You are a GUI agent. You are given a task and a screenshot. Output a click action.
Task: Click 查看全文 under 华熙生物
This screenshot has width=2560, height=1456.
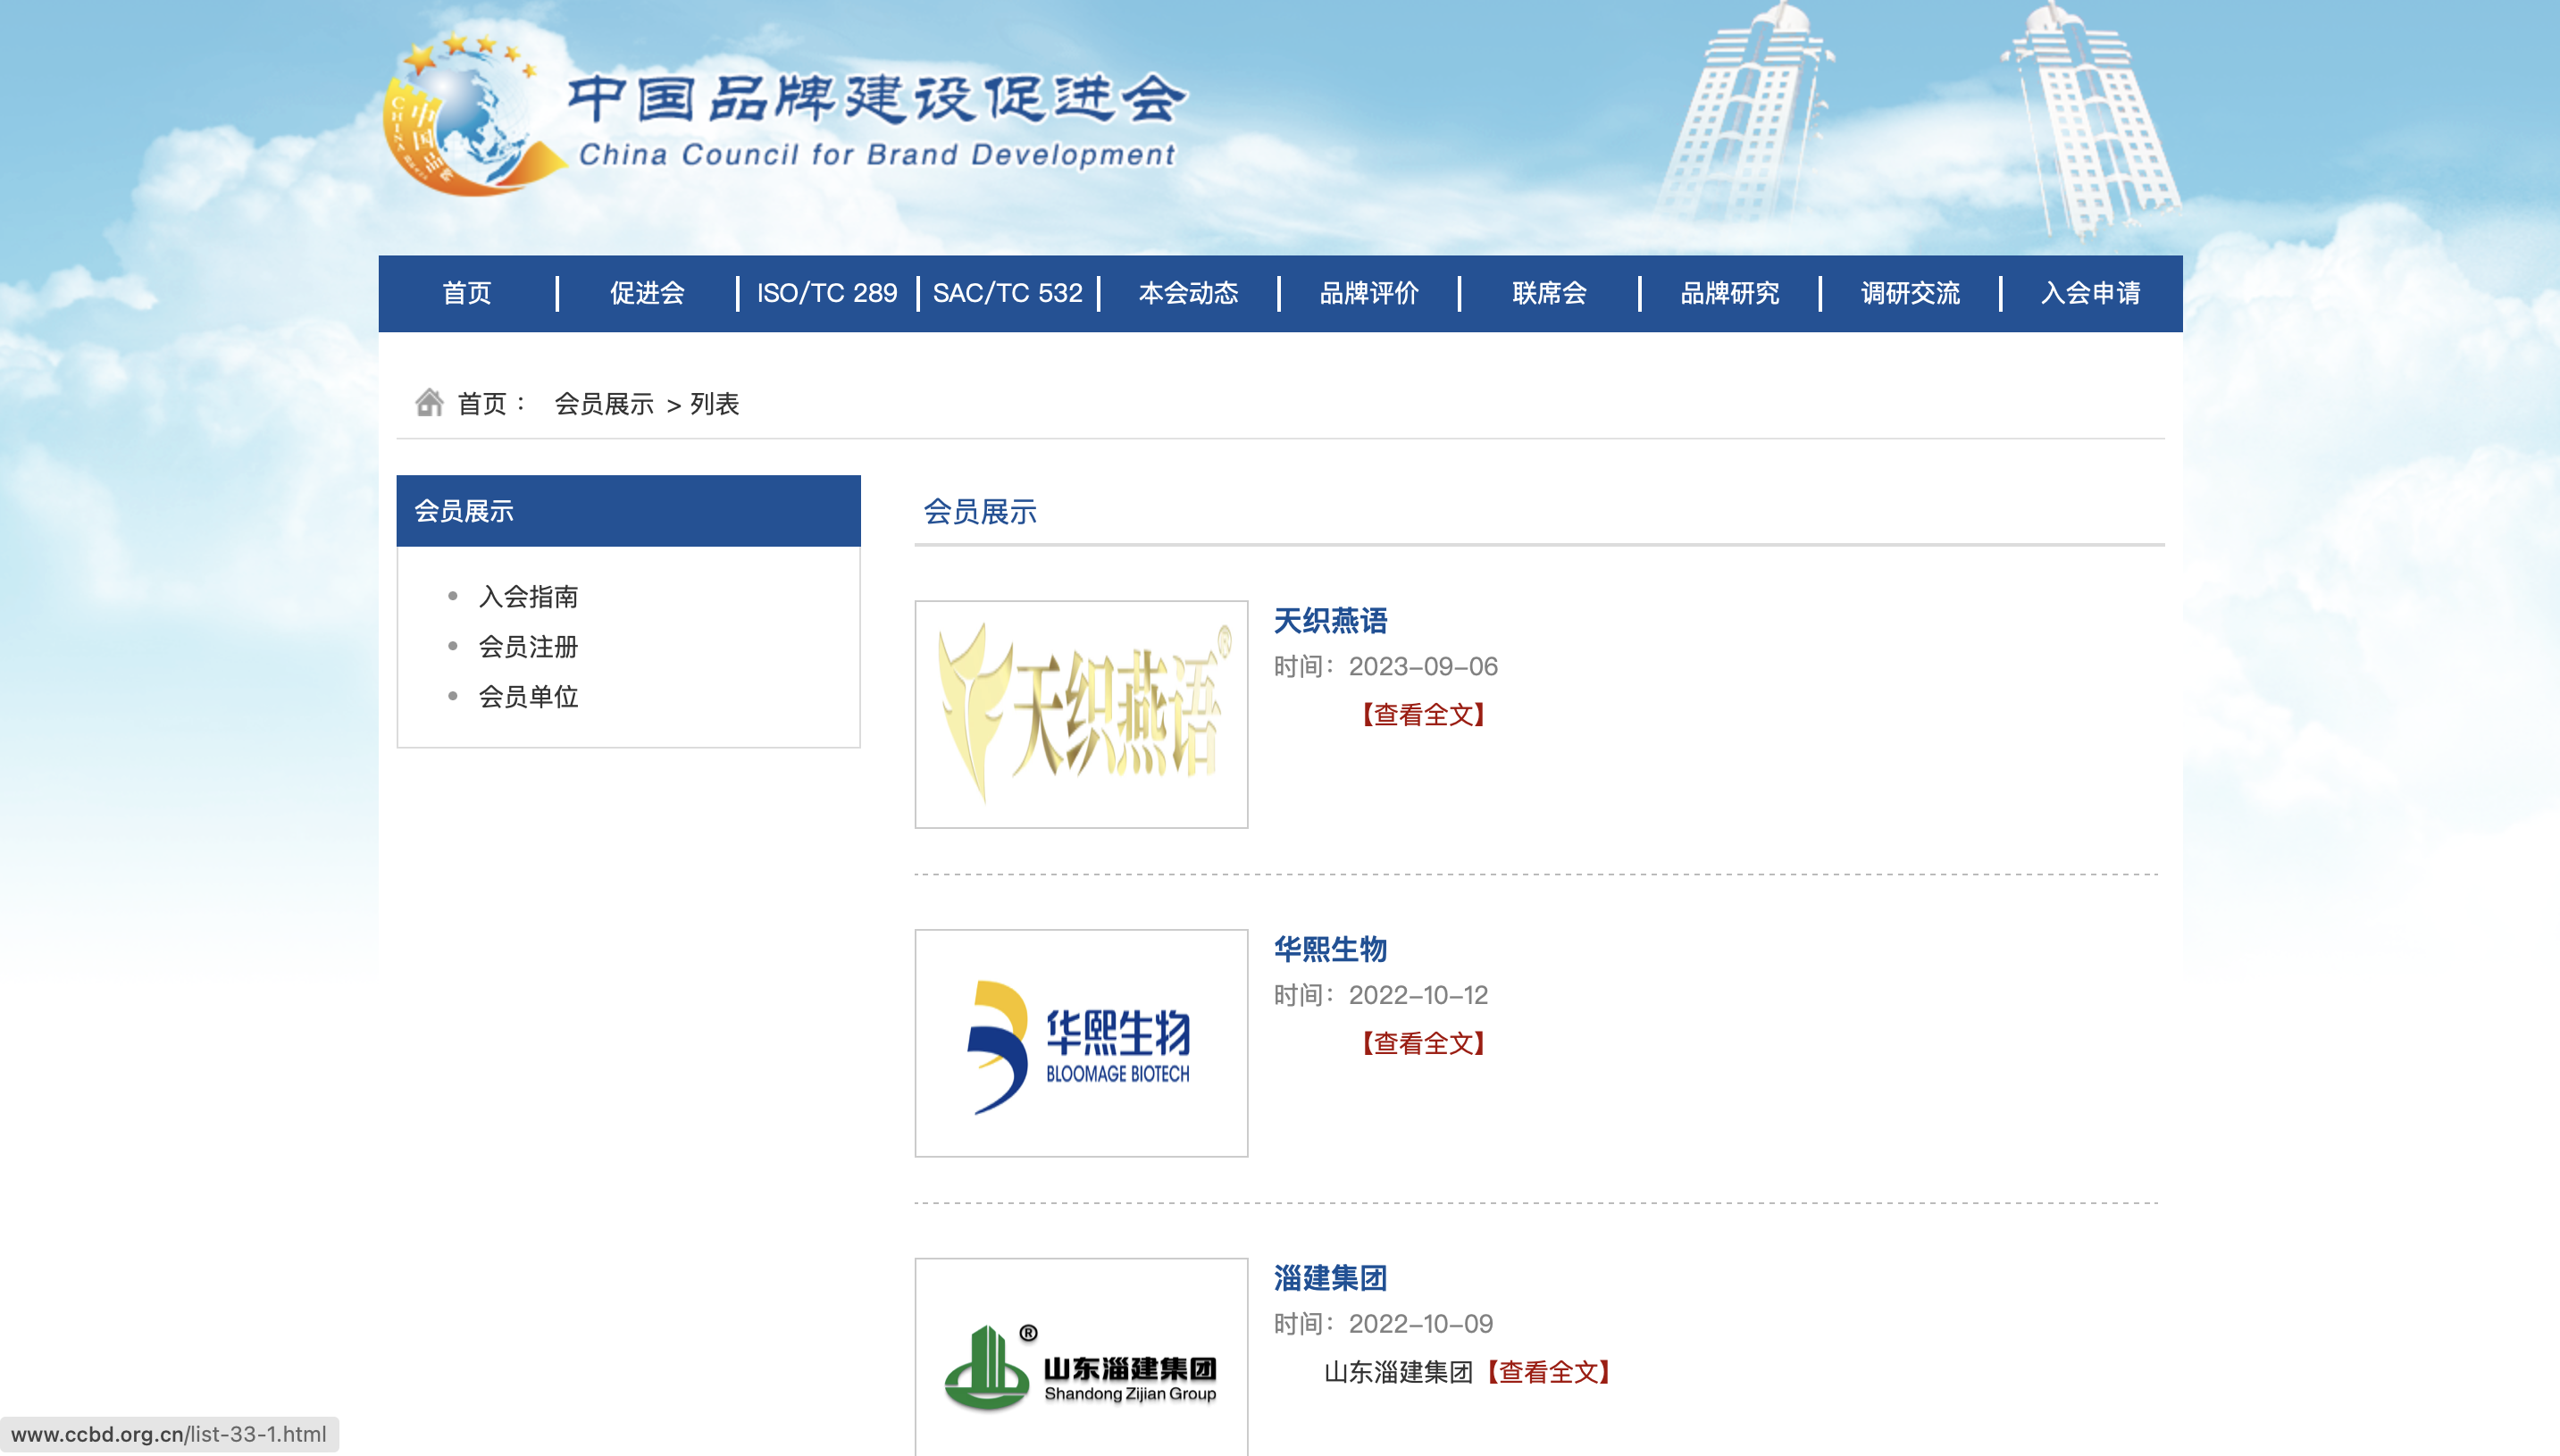point(1423,1044)
